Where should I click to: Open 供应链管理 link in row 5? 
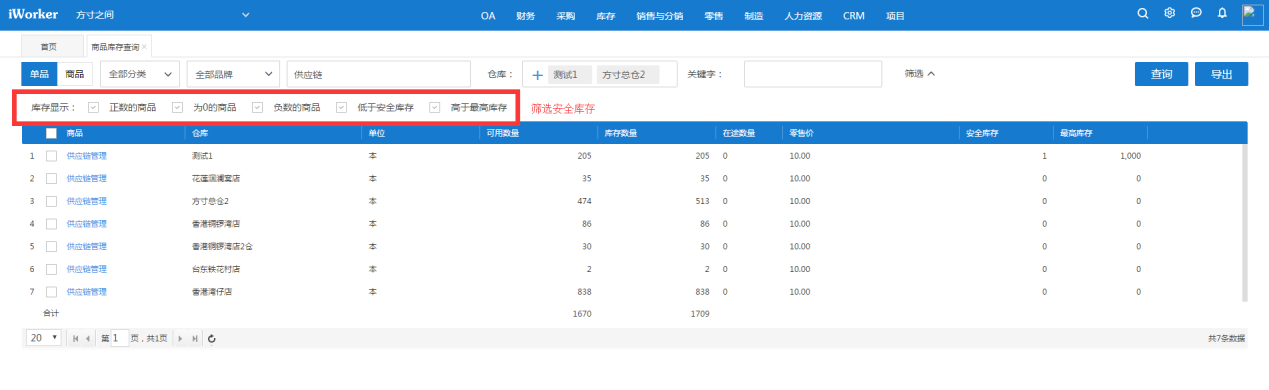click(x=86, y=246)
